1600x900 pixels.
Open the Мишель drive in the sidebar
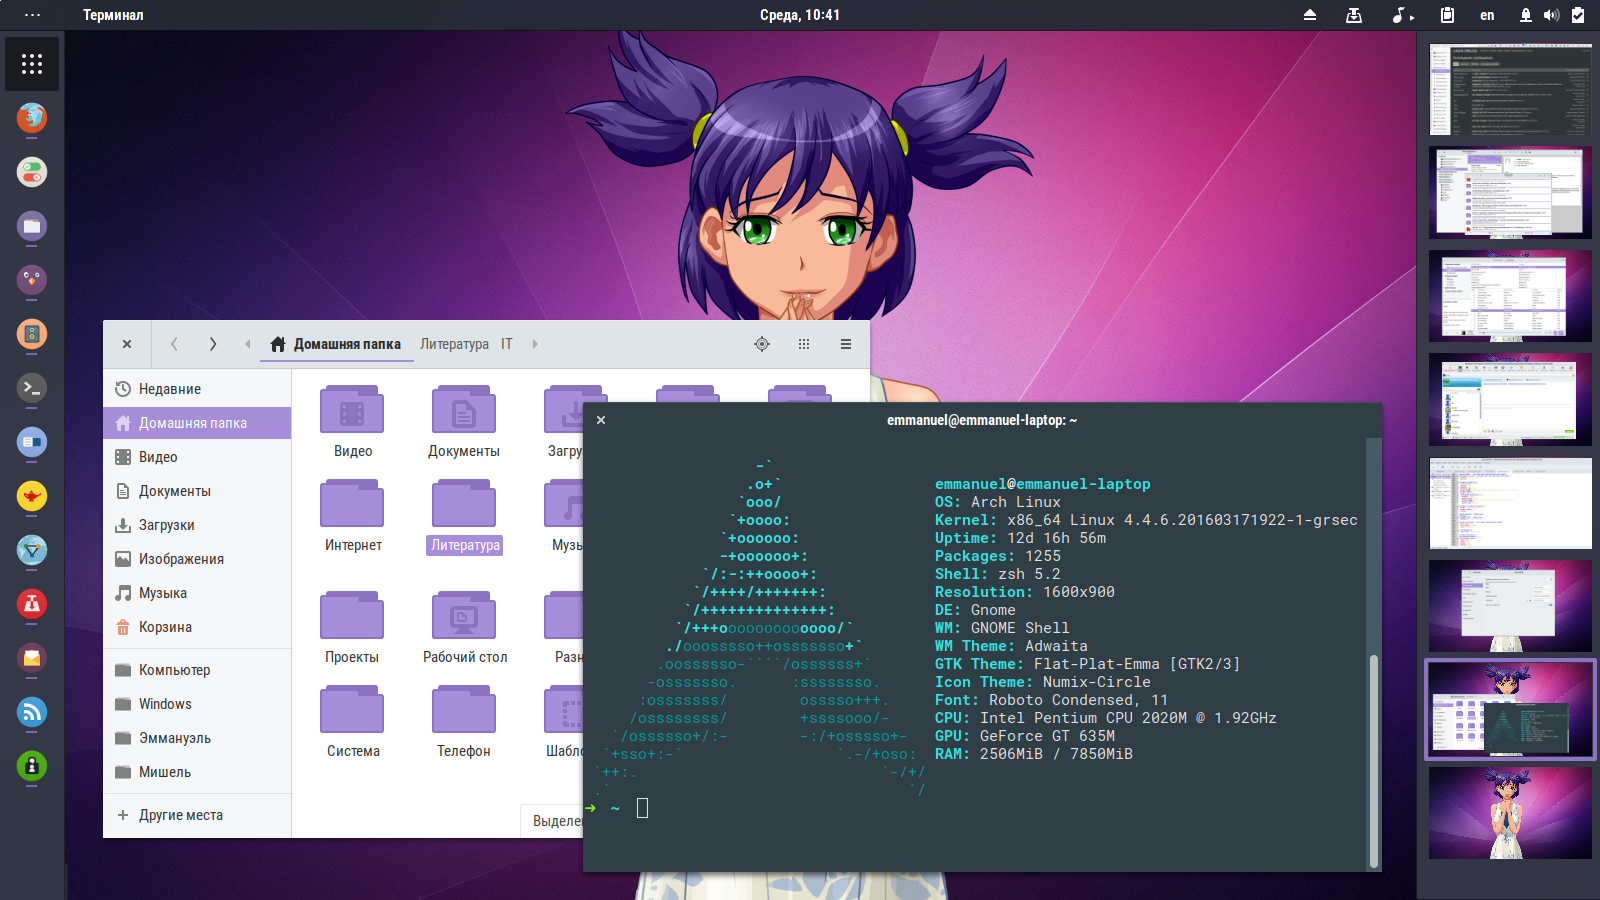point(198,772)
